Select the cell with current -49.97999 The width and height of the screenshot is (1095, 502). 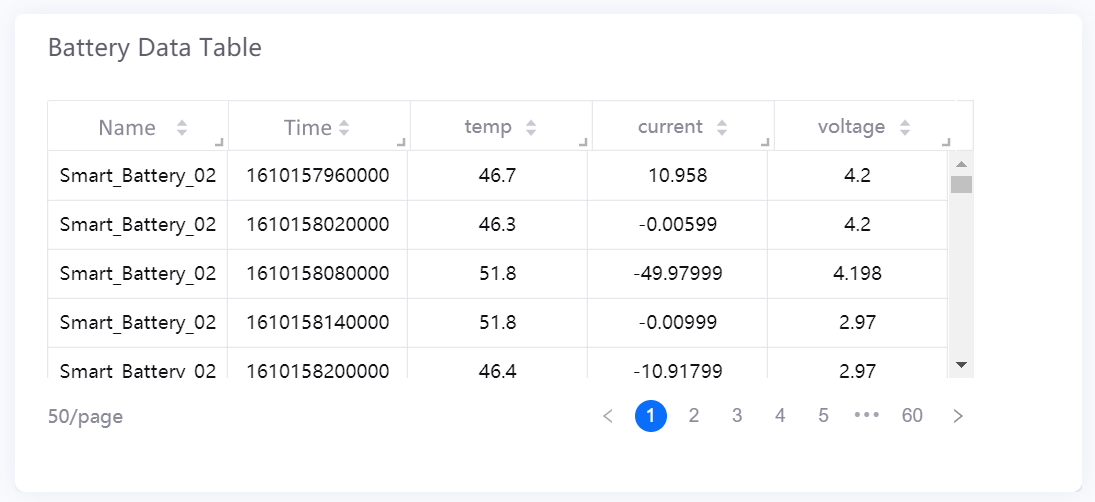pos(677,274)
